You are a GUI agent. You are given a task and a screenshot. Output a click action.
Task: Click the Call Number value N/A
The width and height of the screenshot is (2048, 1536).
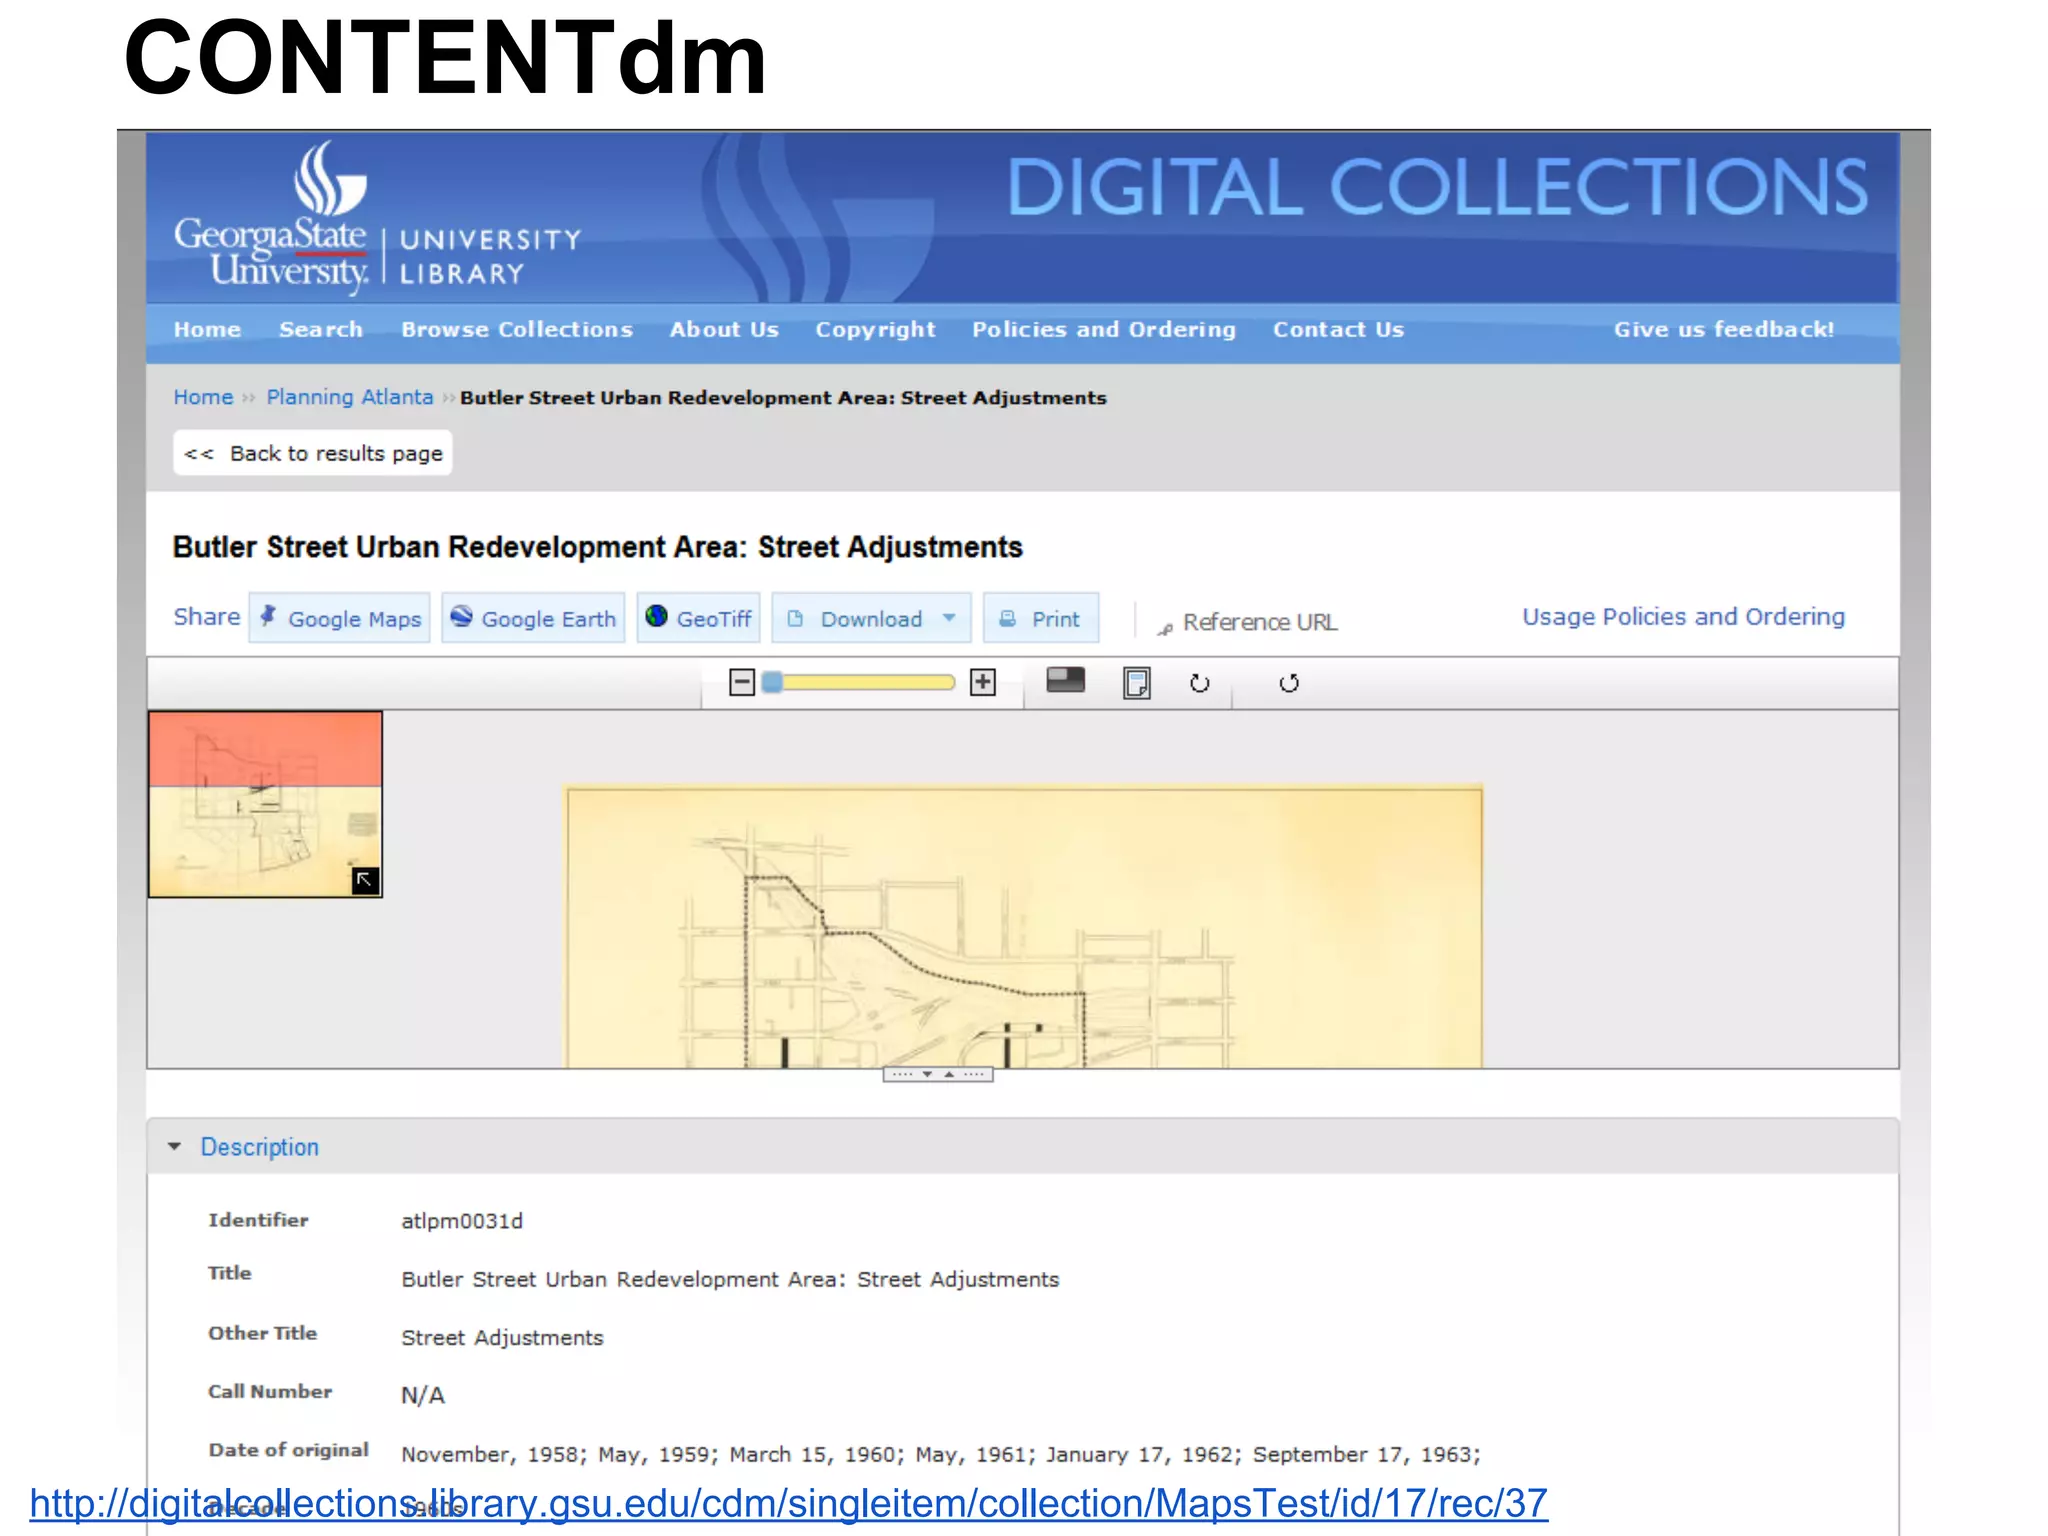pos(423,1395)
